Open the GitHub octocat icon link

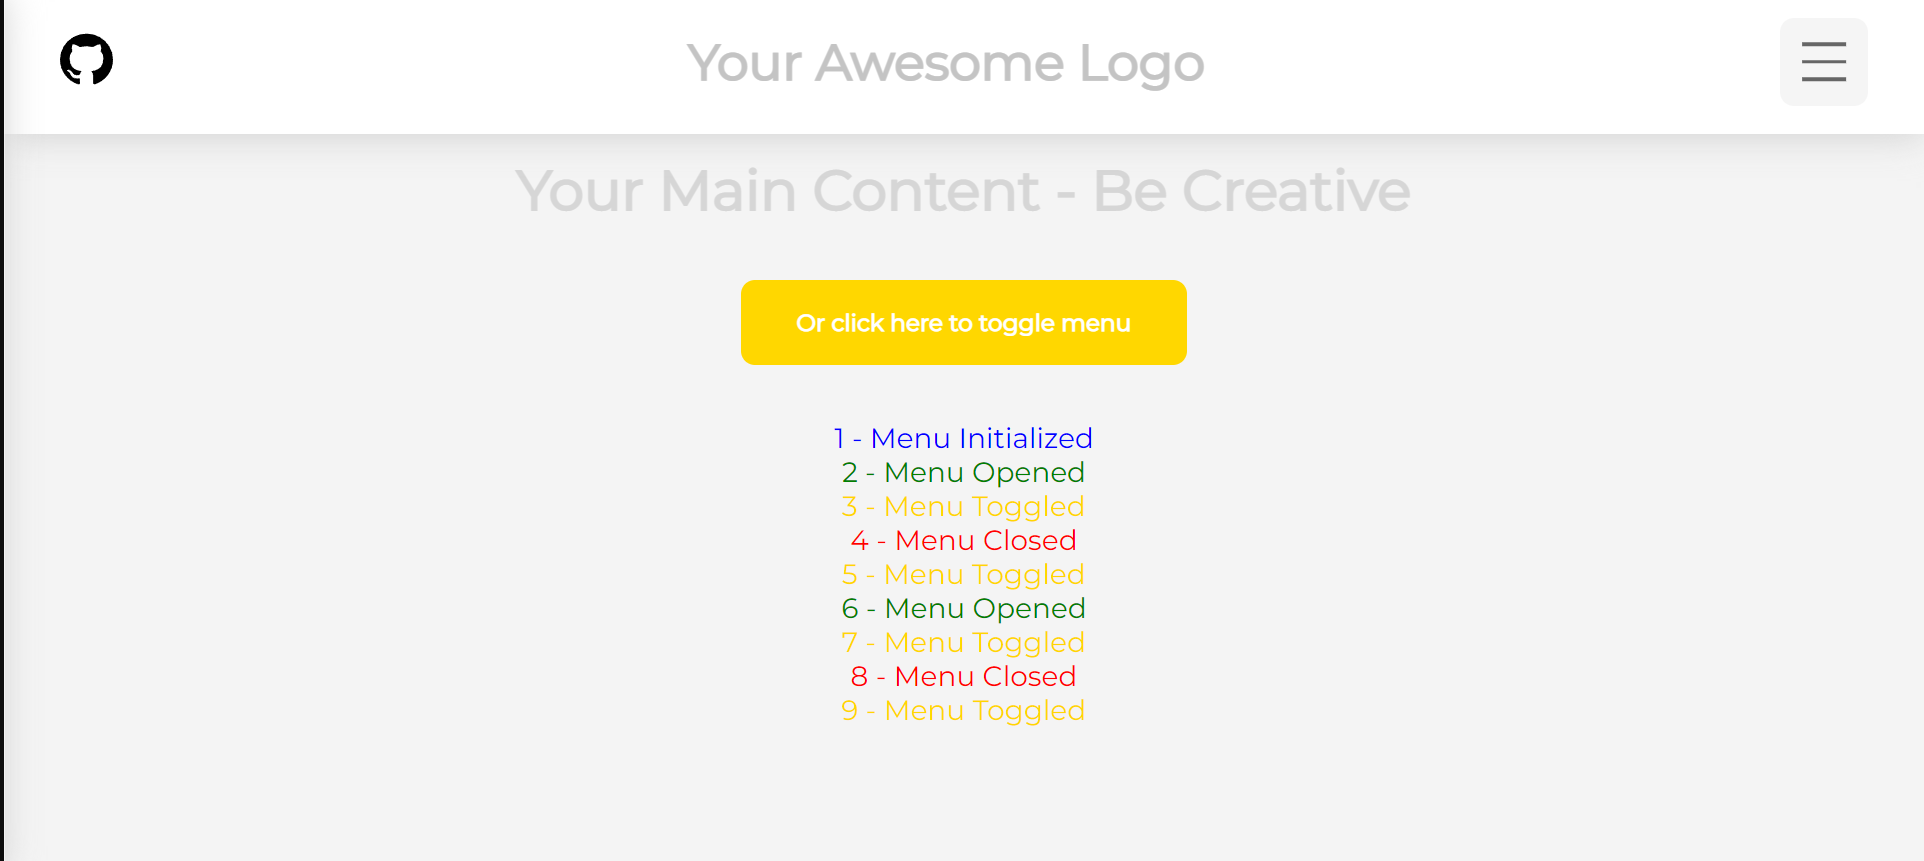click(86, 60)
